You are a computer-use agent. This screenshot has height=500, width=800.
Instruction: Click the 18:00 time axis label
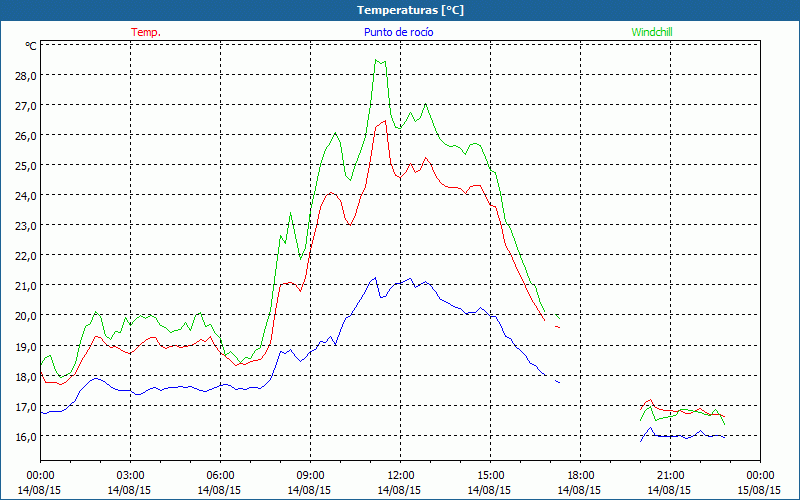(x=581, y=476)
